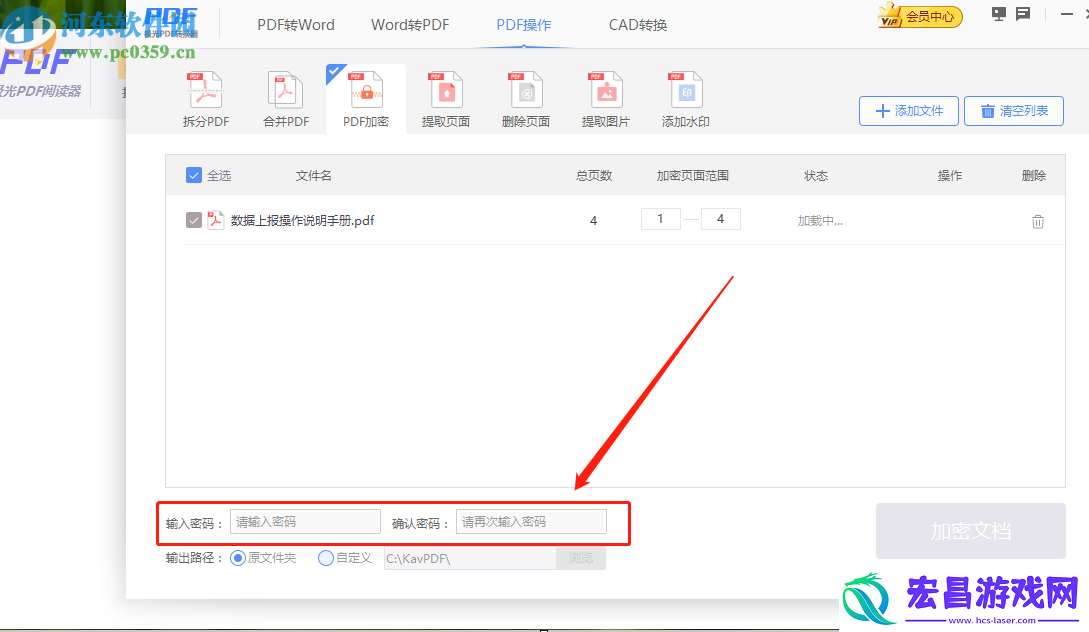1089x632 pixels.
Task: Switch to the Word转PDF tab
Action: (x=410, y=25)
